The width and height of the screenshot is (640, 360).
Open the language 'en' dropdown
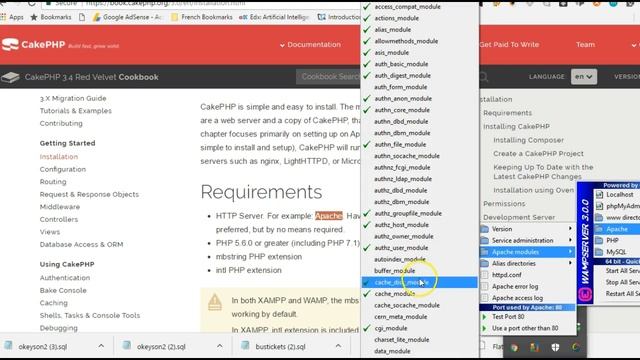tap(584, 76)
